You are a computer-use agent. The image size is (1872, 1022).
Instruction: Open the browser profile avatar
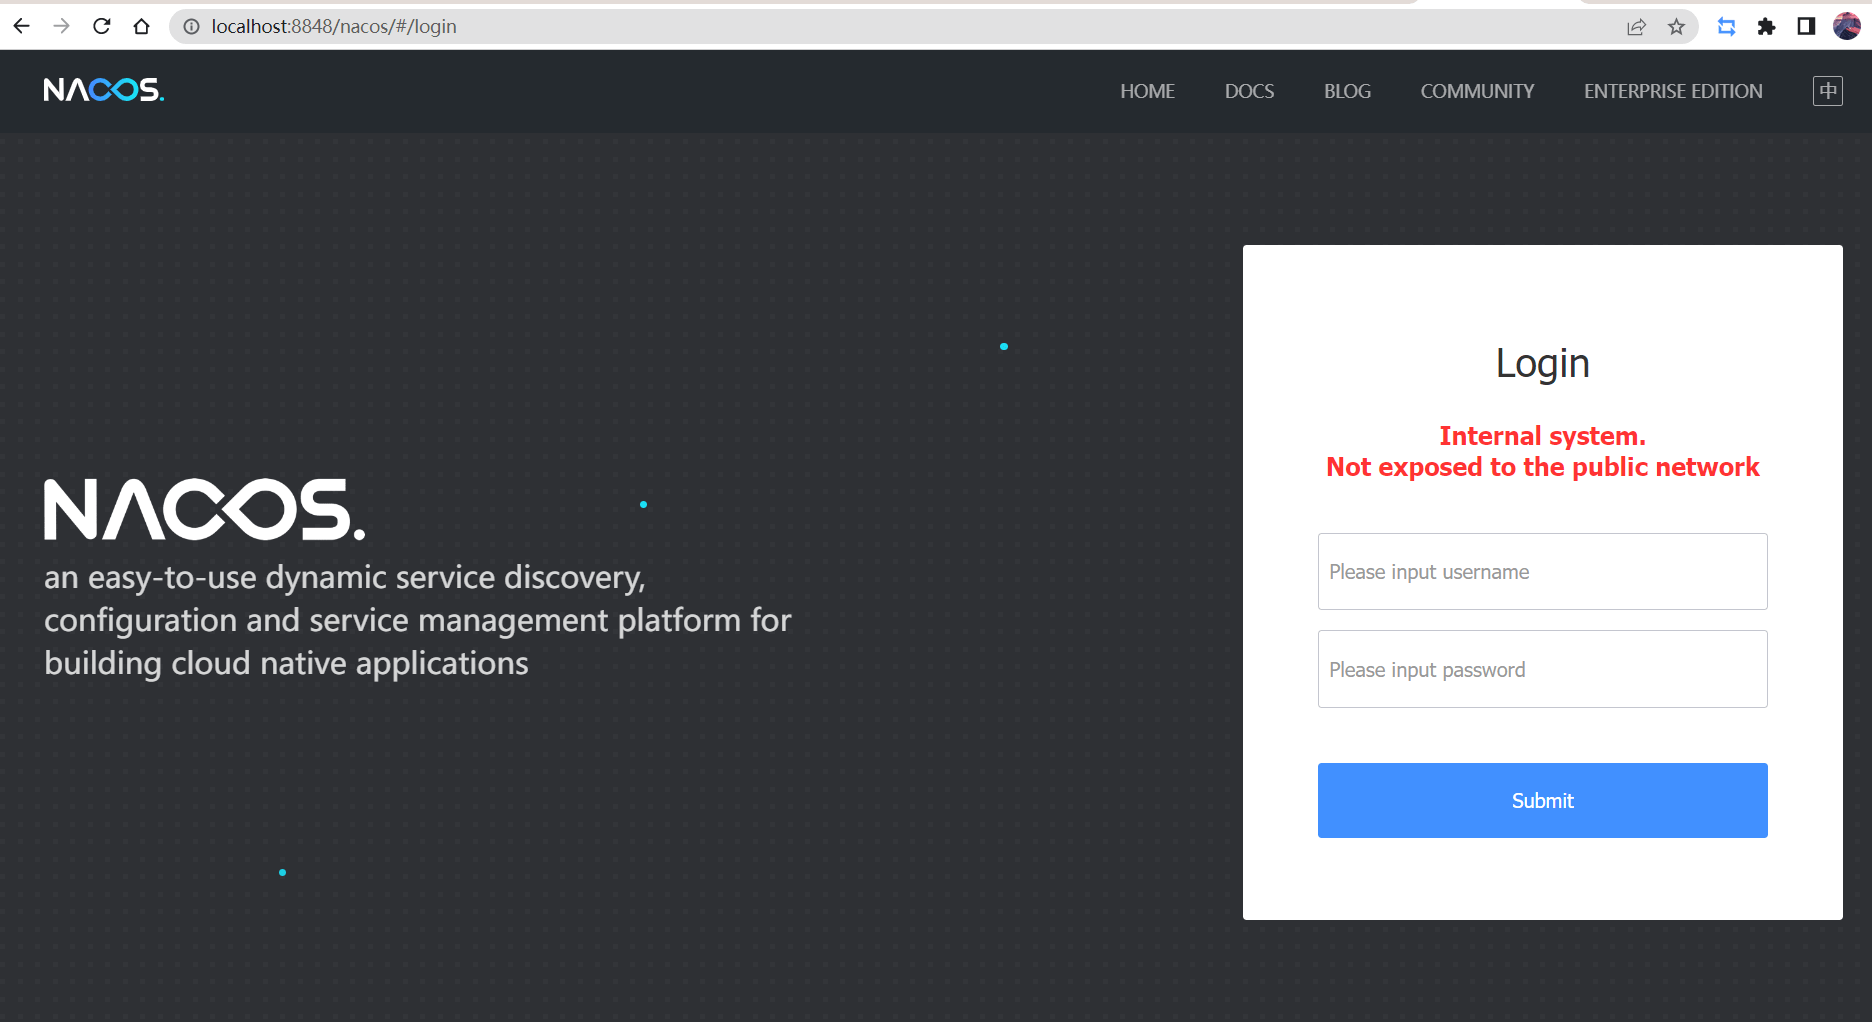pos(1846,26)
